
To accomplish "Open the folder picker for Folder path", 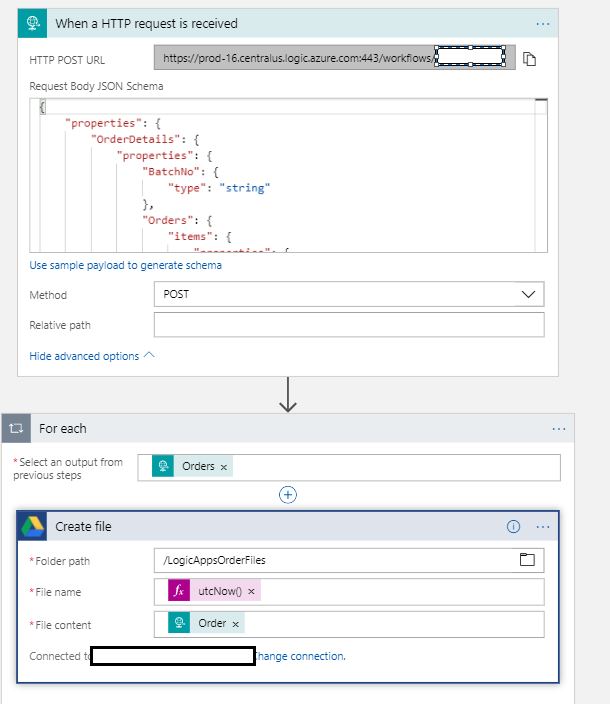I will [527, 559].
